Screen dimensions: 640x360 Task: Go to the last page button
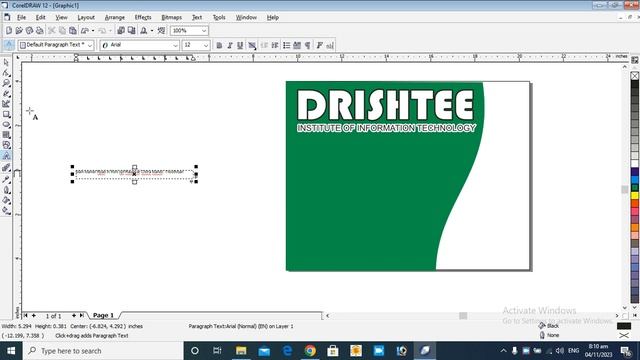tap(82, 316)
